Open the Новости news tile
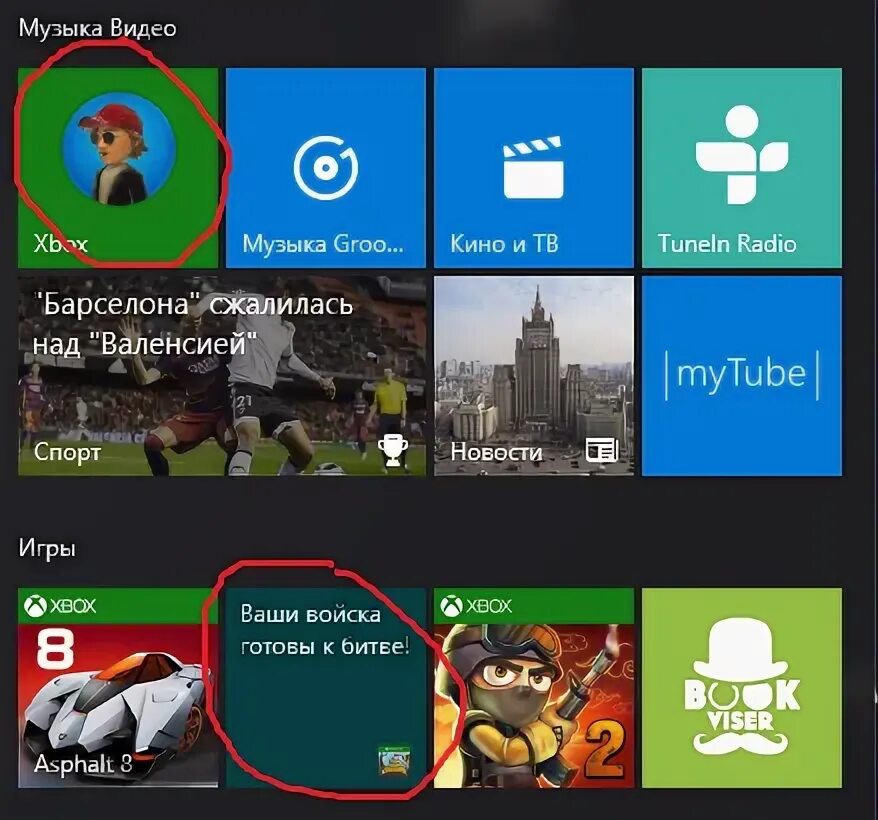Screen dimensions: 878x820 [x=534, y=376]
